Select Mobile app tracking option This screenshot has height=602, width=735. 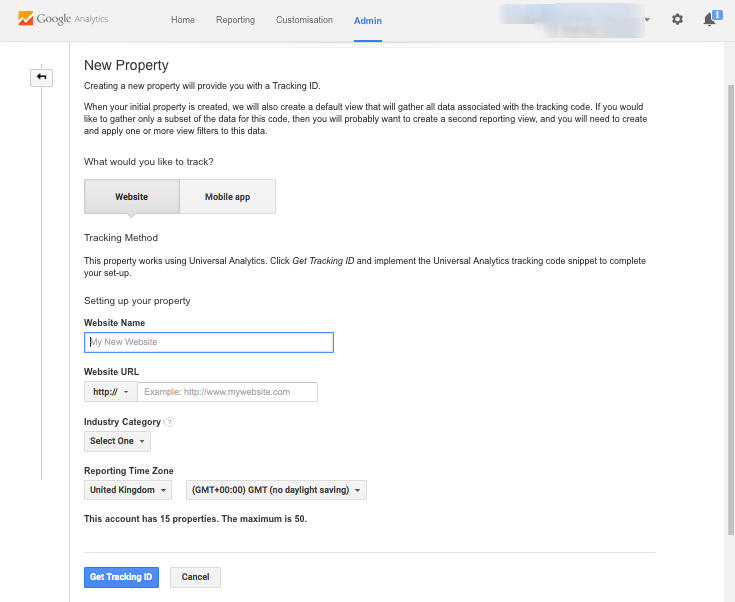click(227, 197)
